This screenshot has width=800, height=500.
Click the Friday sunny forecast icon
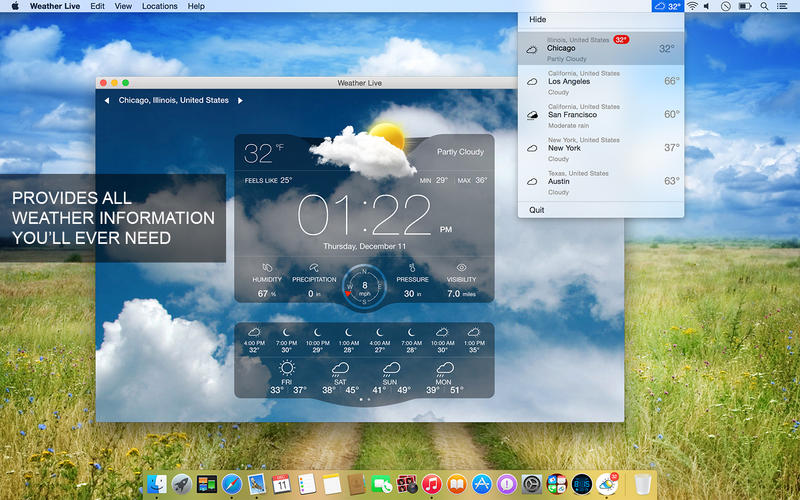click(x=287, y=369)
